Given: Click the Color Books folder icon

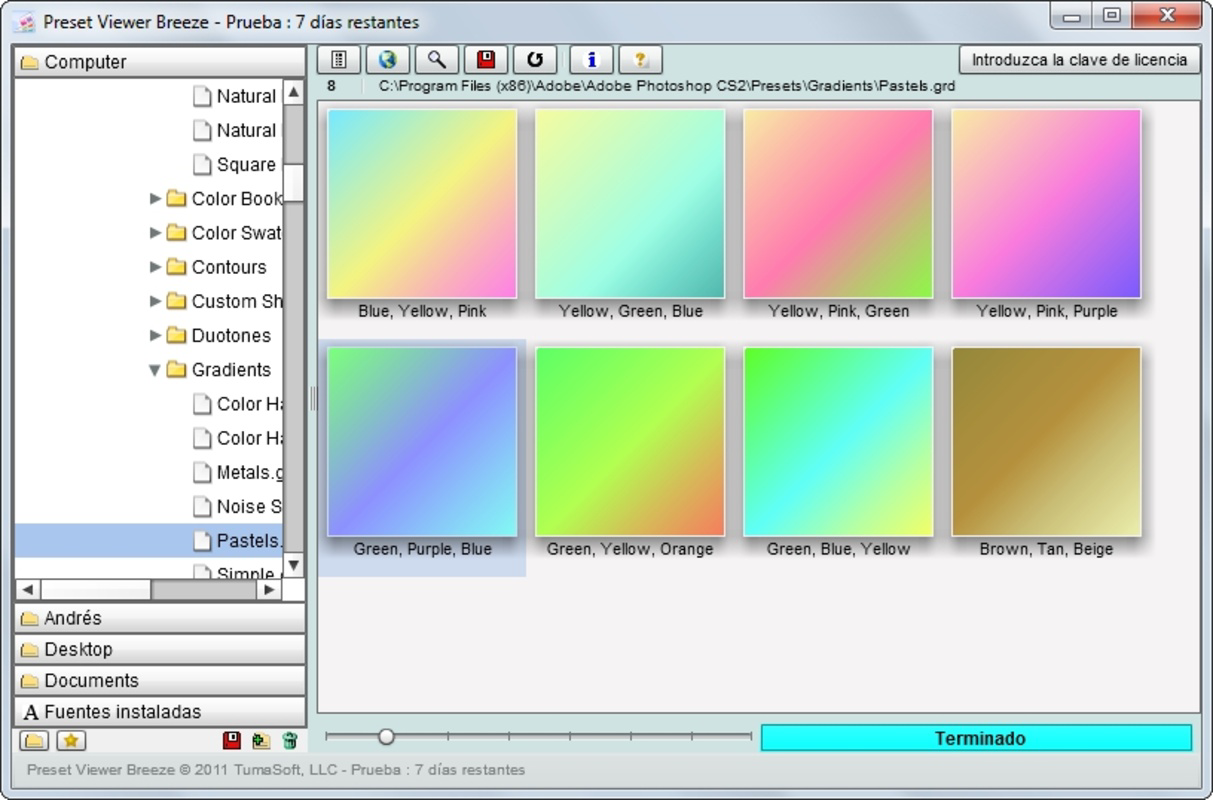Looking at the screenshot, I should [x=176, y=199].
